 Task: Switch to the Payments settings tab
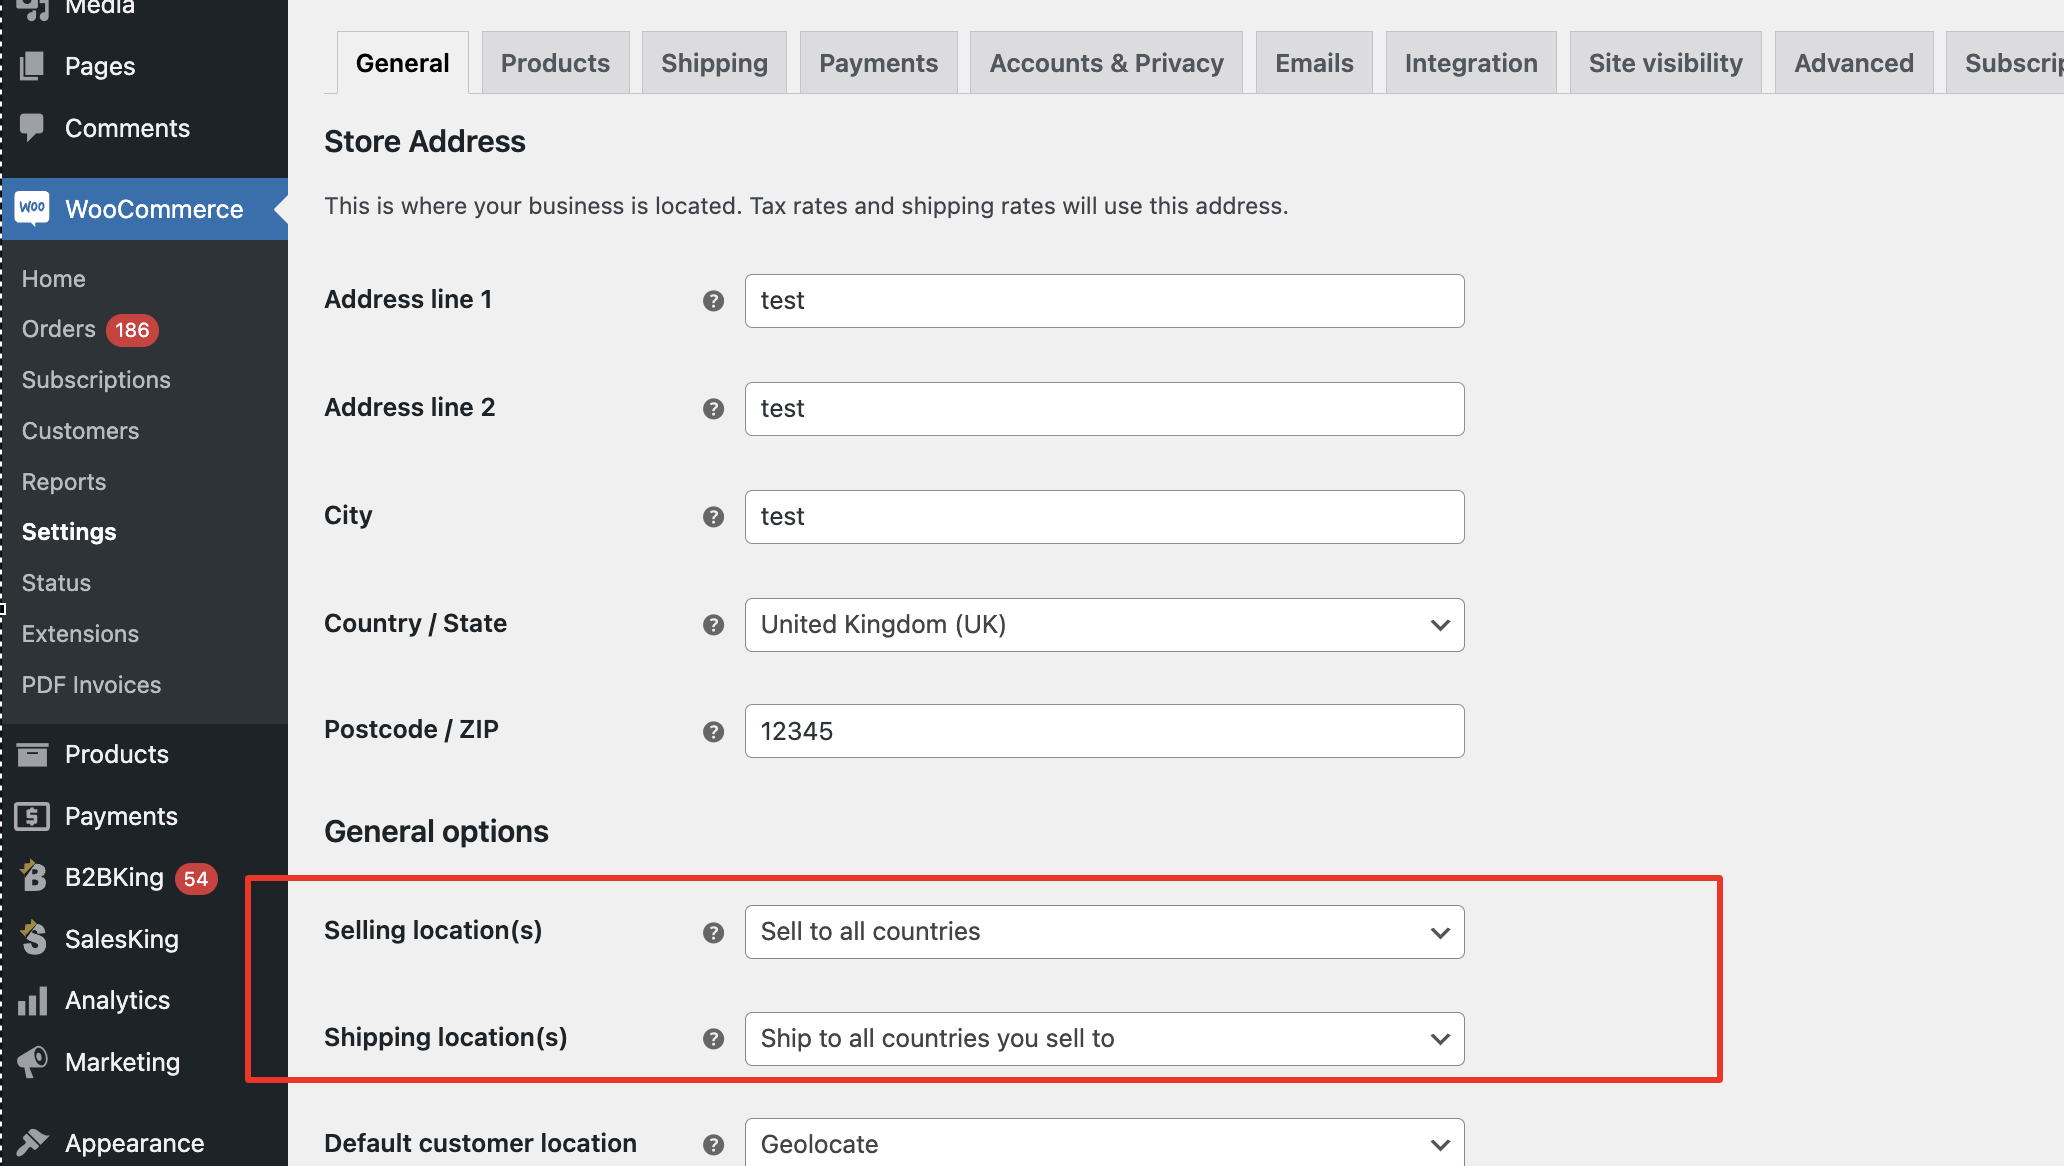(x=878, y=63)
